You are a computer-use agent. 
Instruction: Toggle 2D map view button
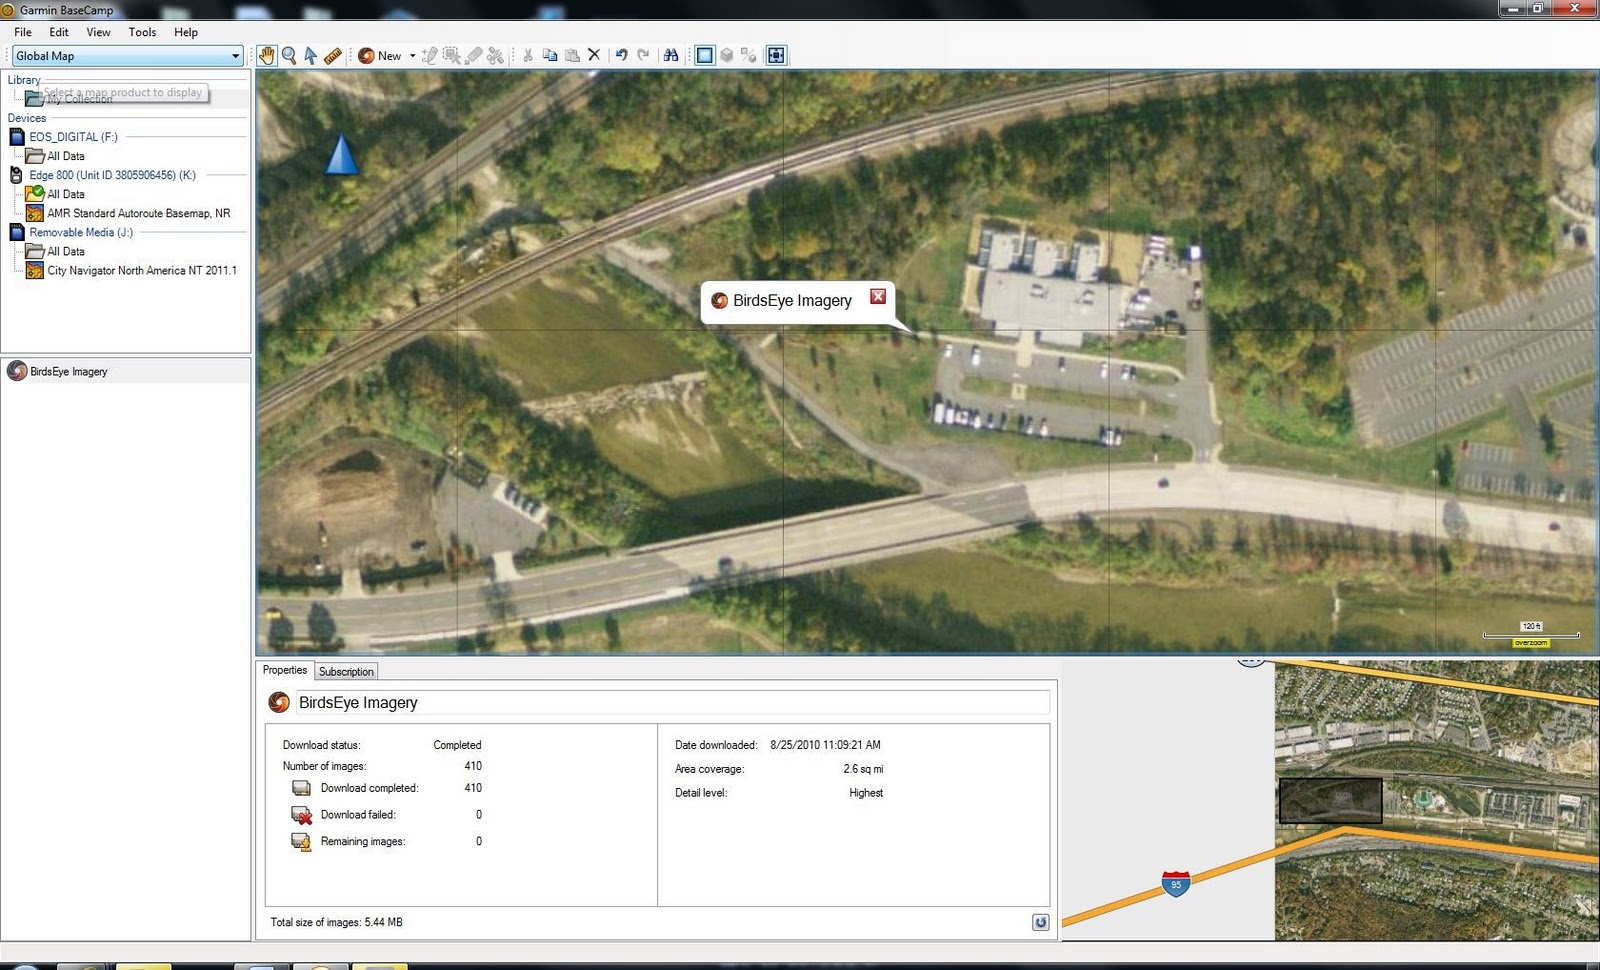705,56
